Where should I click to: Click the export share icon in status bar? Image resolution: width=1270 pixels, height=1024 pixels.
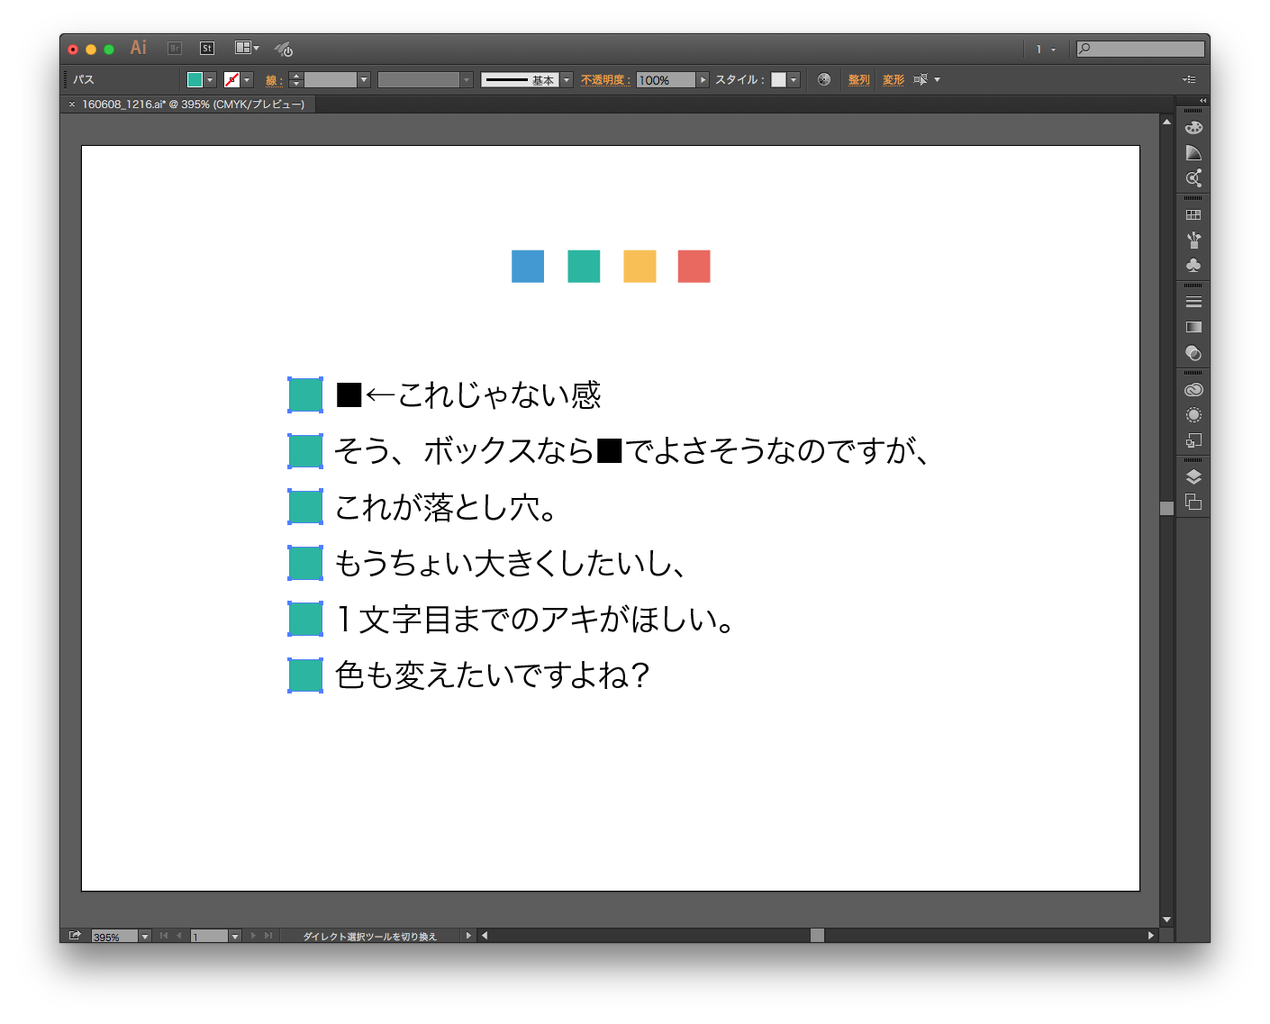point(75,935)
